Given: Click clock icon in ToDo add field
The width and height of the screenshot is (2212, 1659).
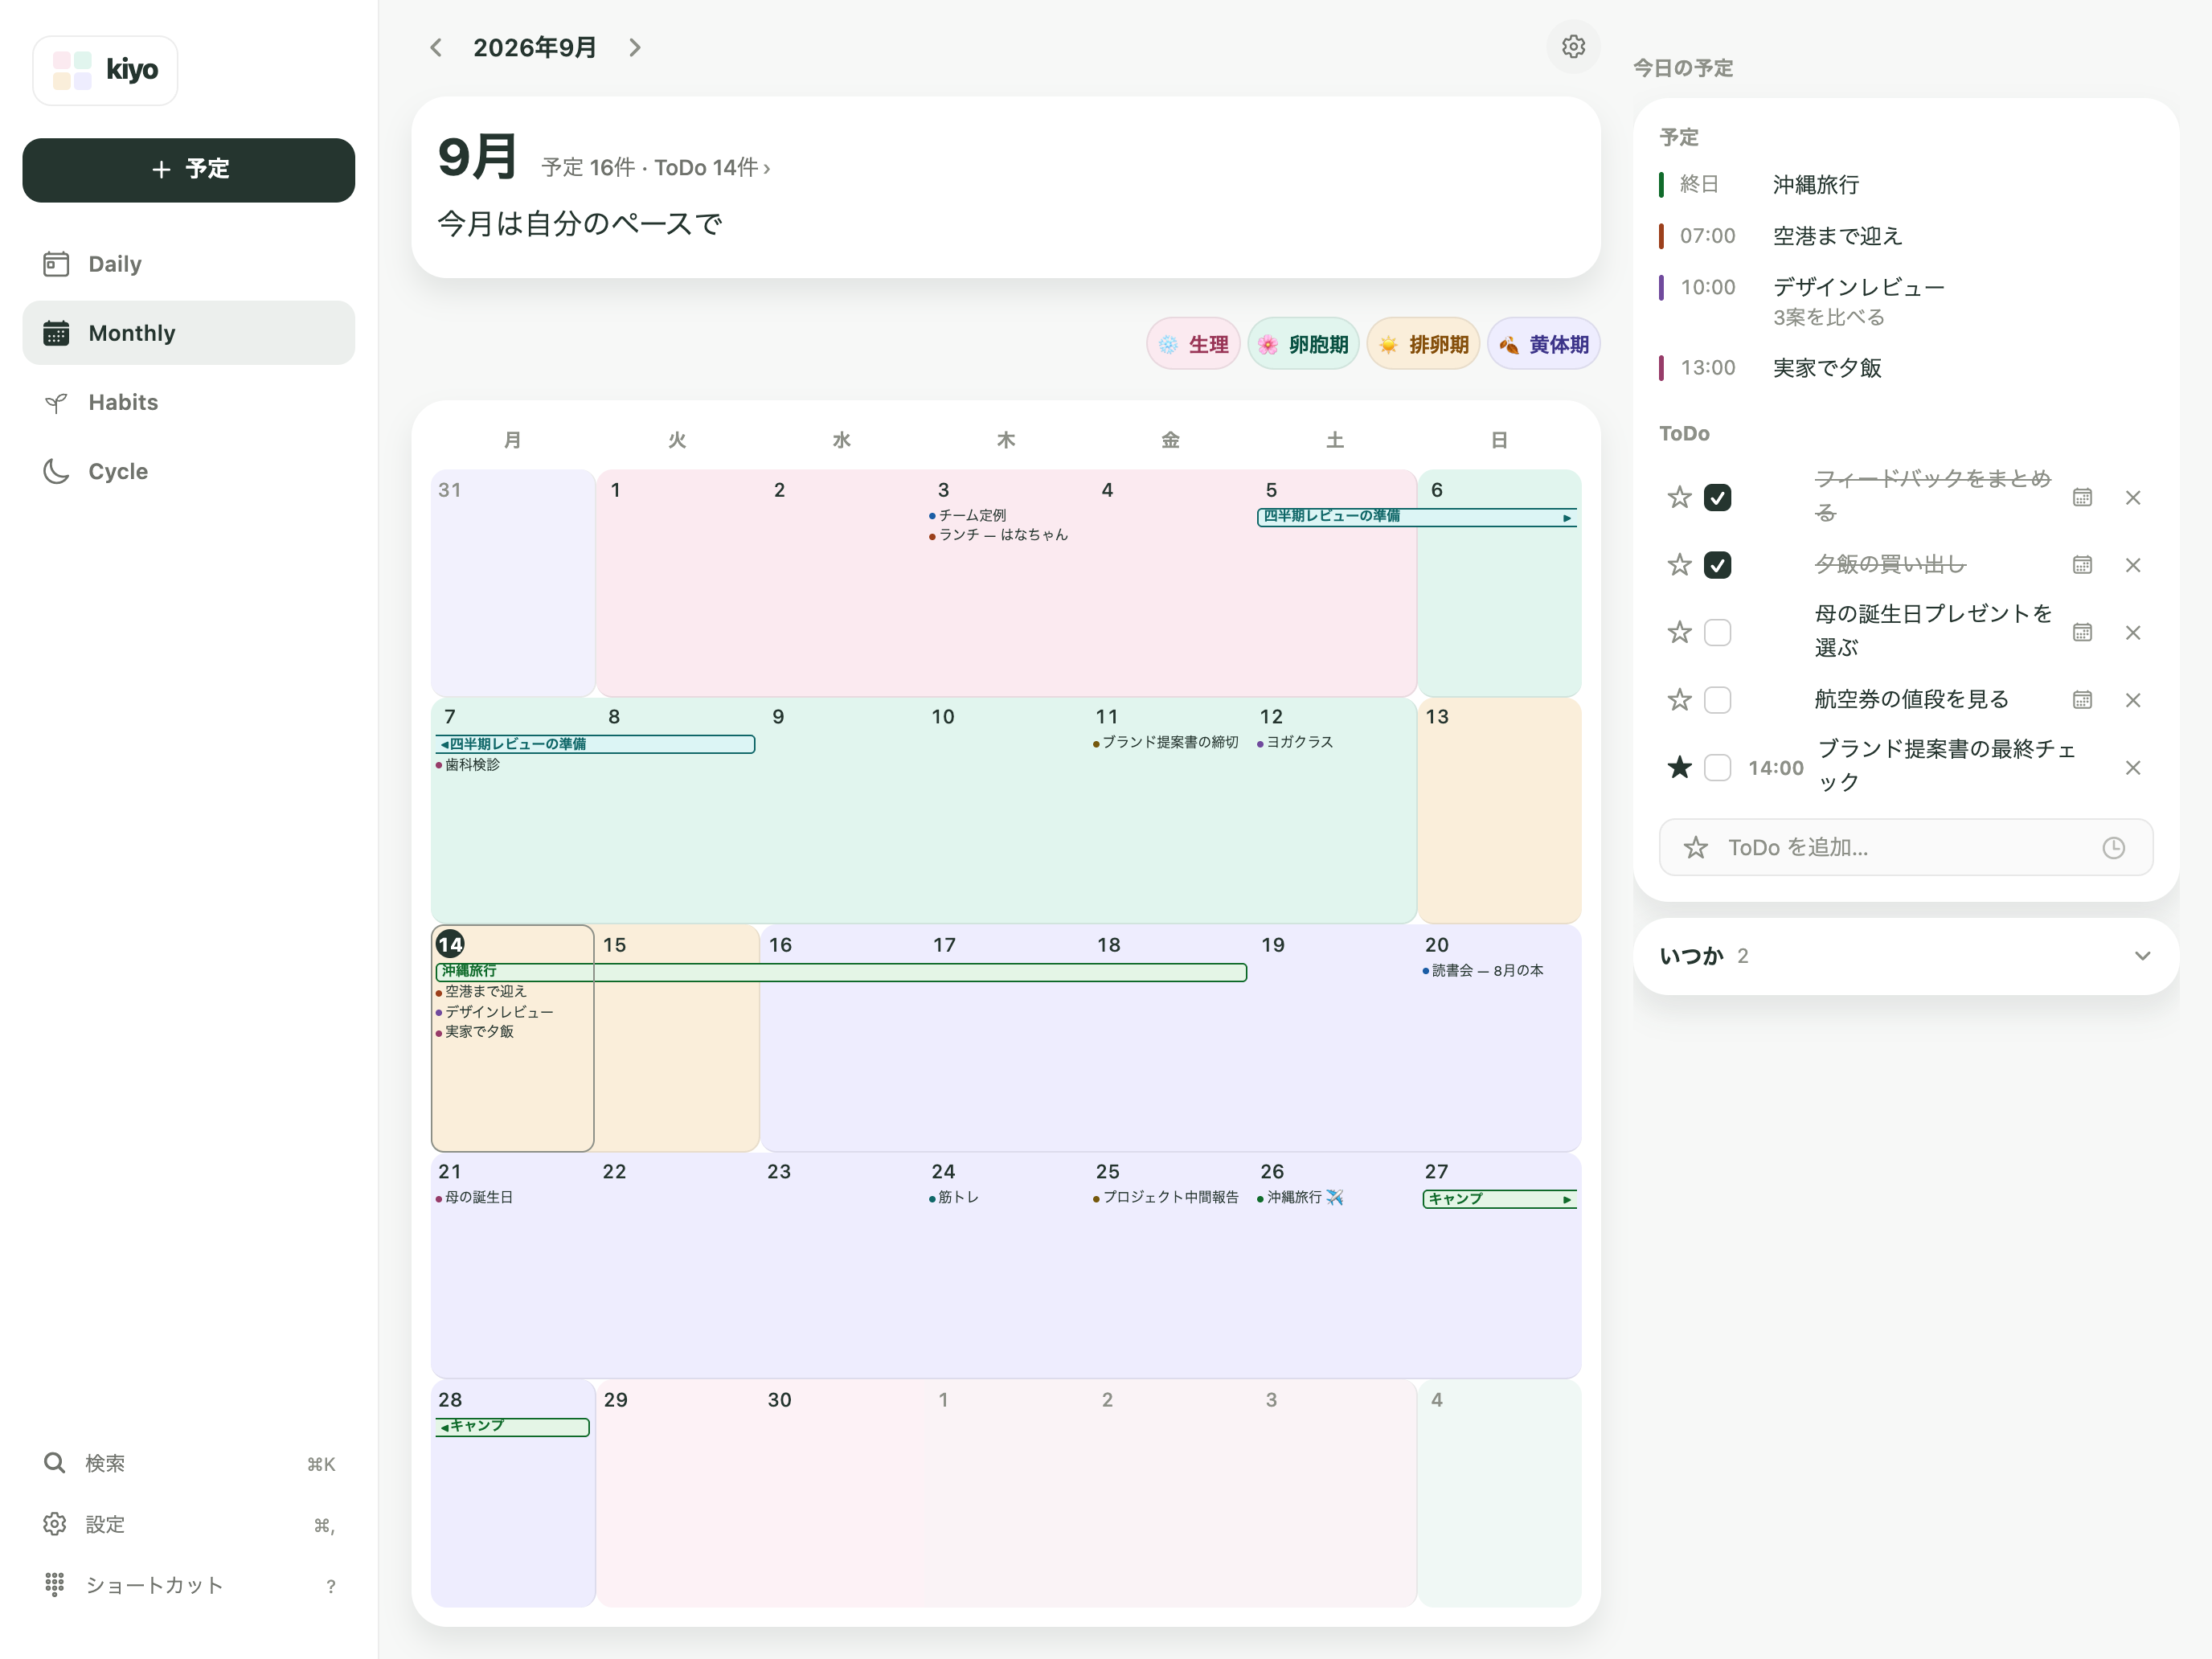Looking at the screenshot, I should pyautogui.click(x=2113, y=848).
